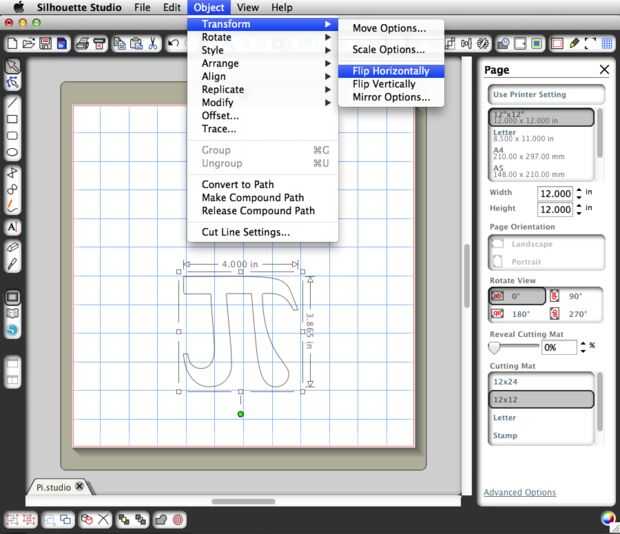Click into the Width input field
This screenshot has height=534, width=620.
coord(555,194)
